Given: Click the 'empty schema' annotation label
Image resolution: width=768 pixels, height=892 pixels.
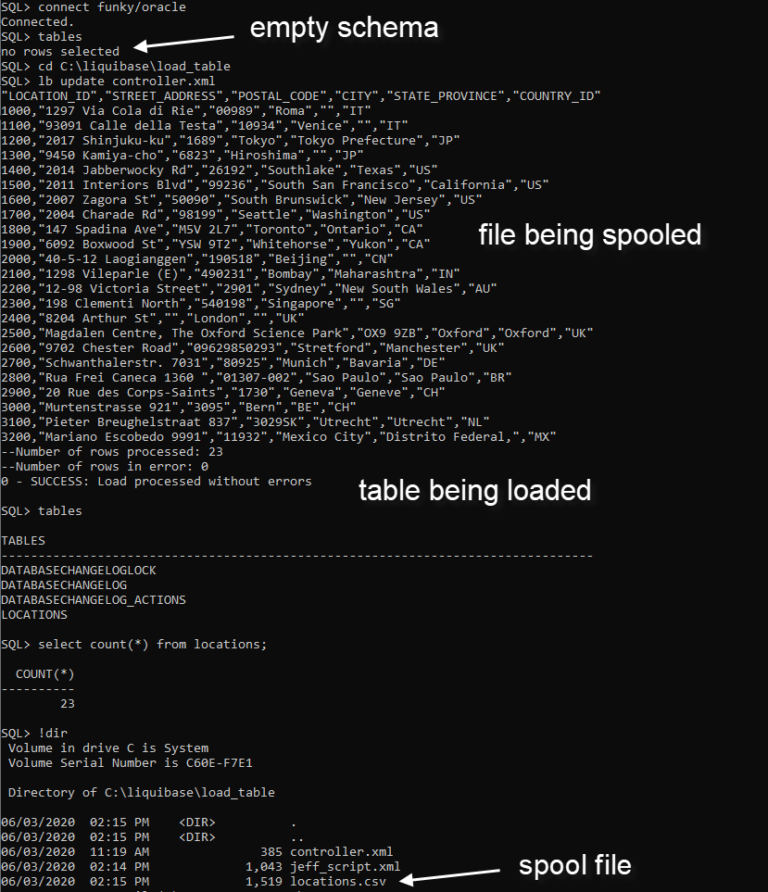Looking at the screenshot, I should coord(344,28).
